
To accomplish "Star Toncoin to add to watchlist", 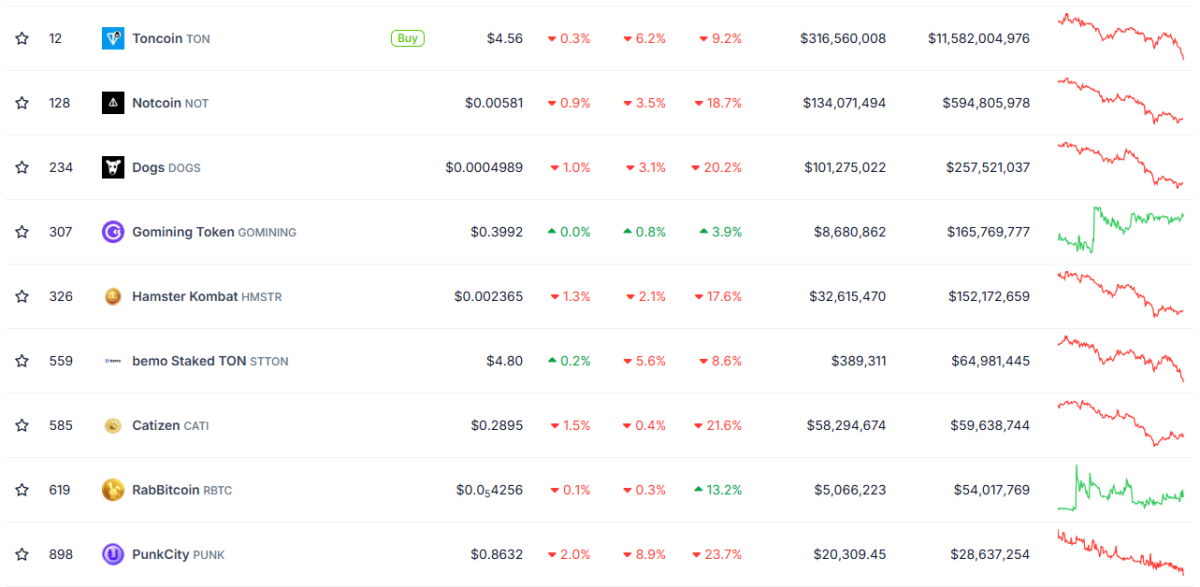I will coord(22,39).
